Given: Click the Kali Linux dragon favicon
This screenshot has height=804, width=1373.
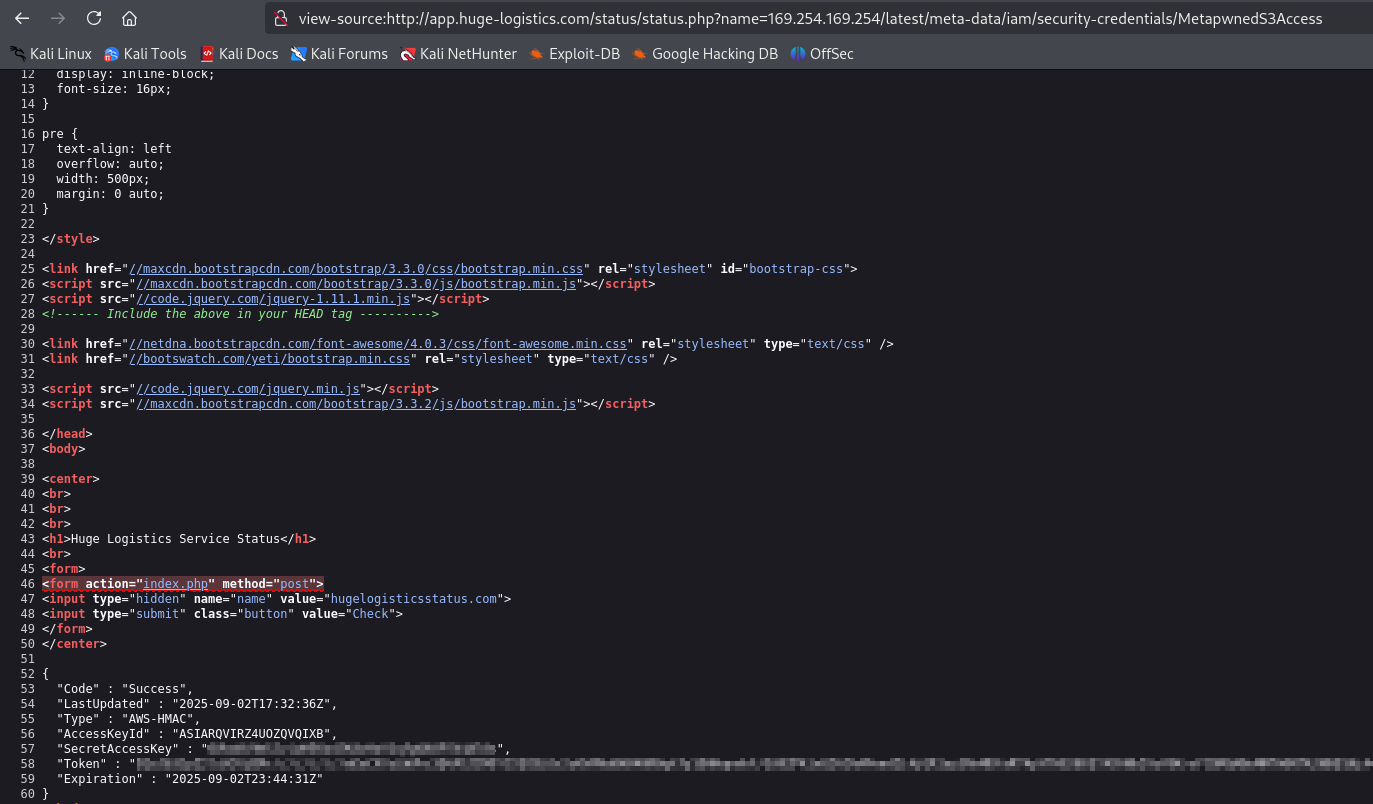Looking at the screenshot, I should pos(18,54).
